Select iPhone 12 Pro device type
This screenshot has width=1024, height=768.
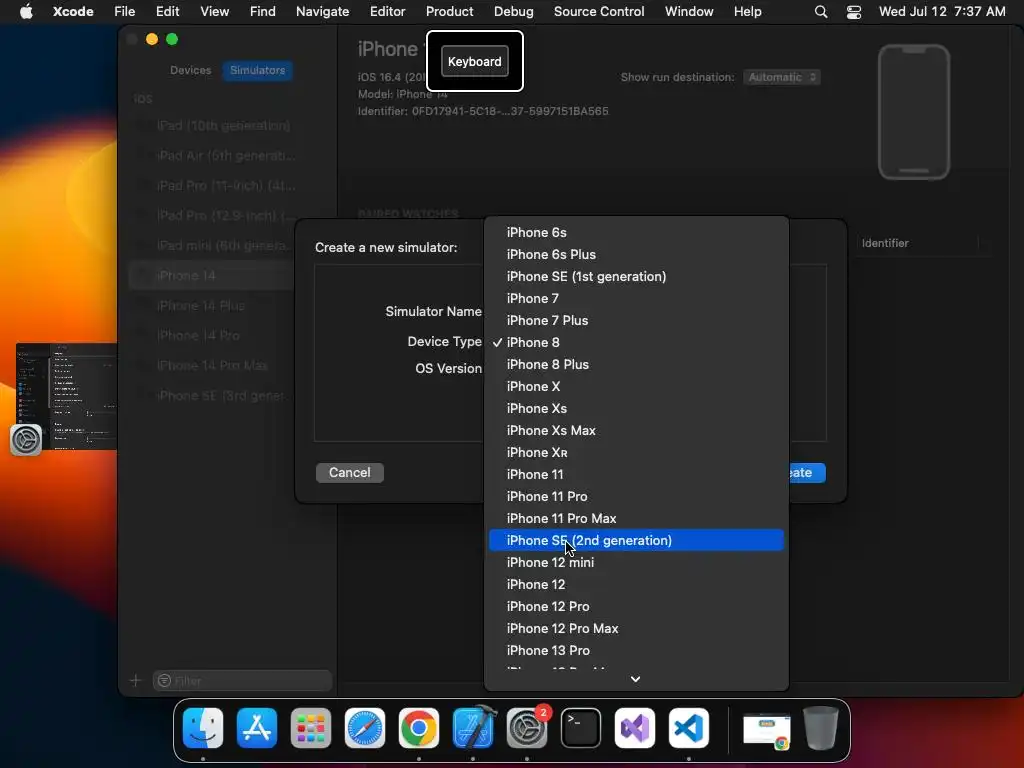[x=636, y=606]
